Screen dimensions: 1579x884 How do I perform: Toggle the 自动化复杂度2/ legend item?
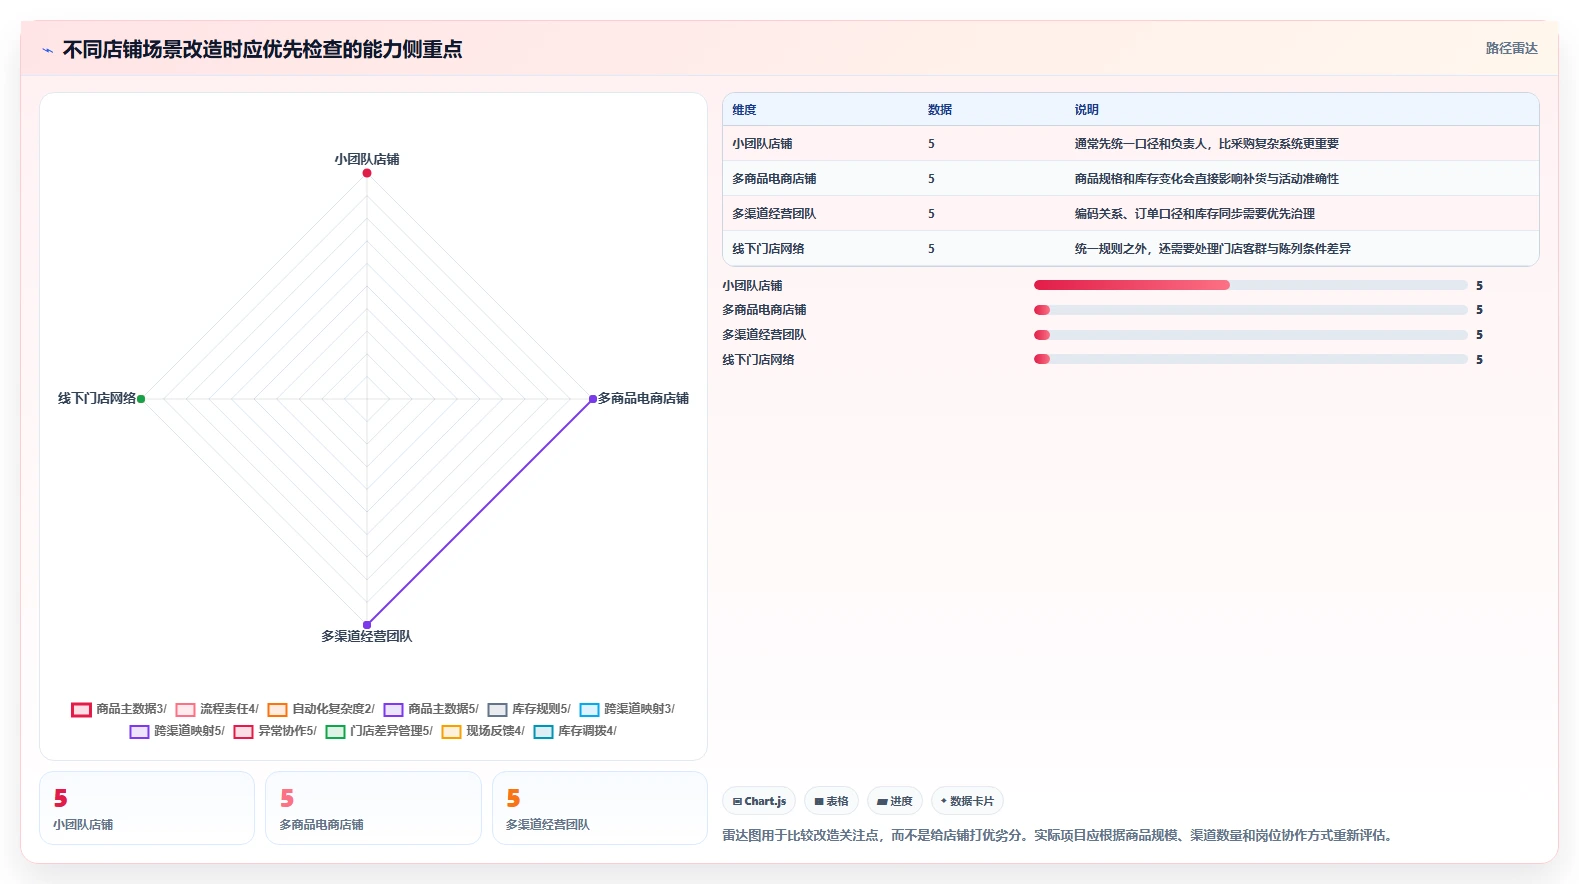(x=321, y=710)
